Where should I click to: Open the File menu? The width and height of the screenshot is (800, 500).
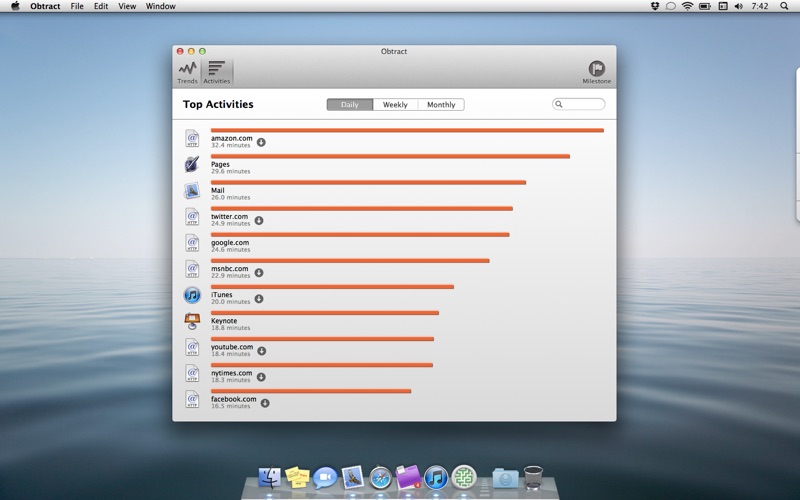[x=77, y=6]
